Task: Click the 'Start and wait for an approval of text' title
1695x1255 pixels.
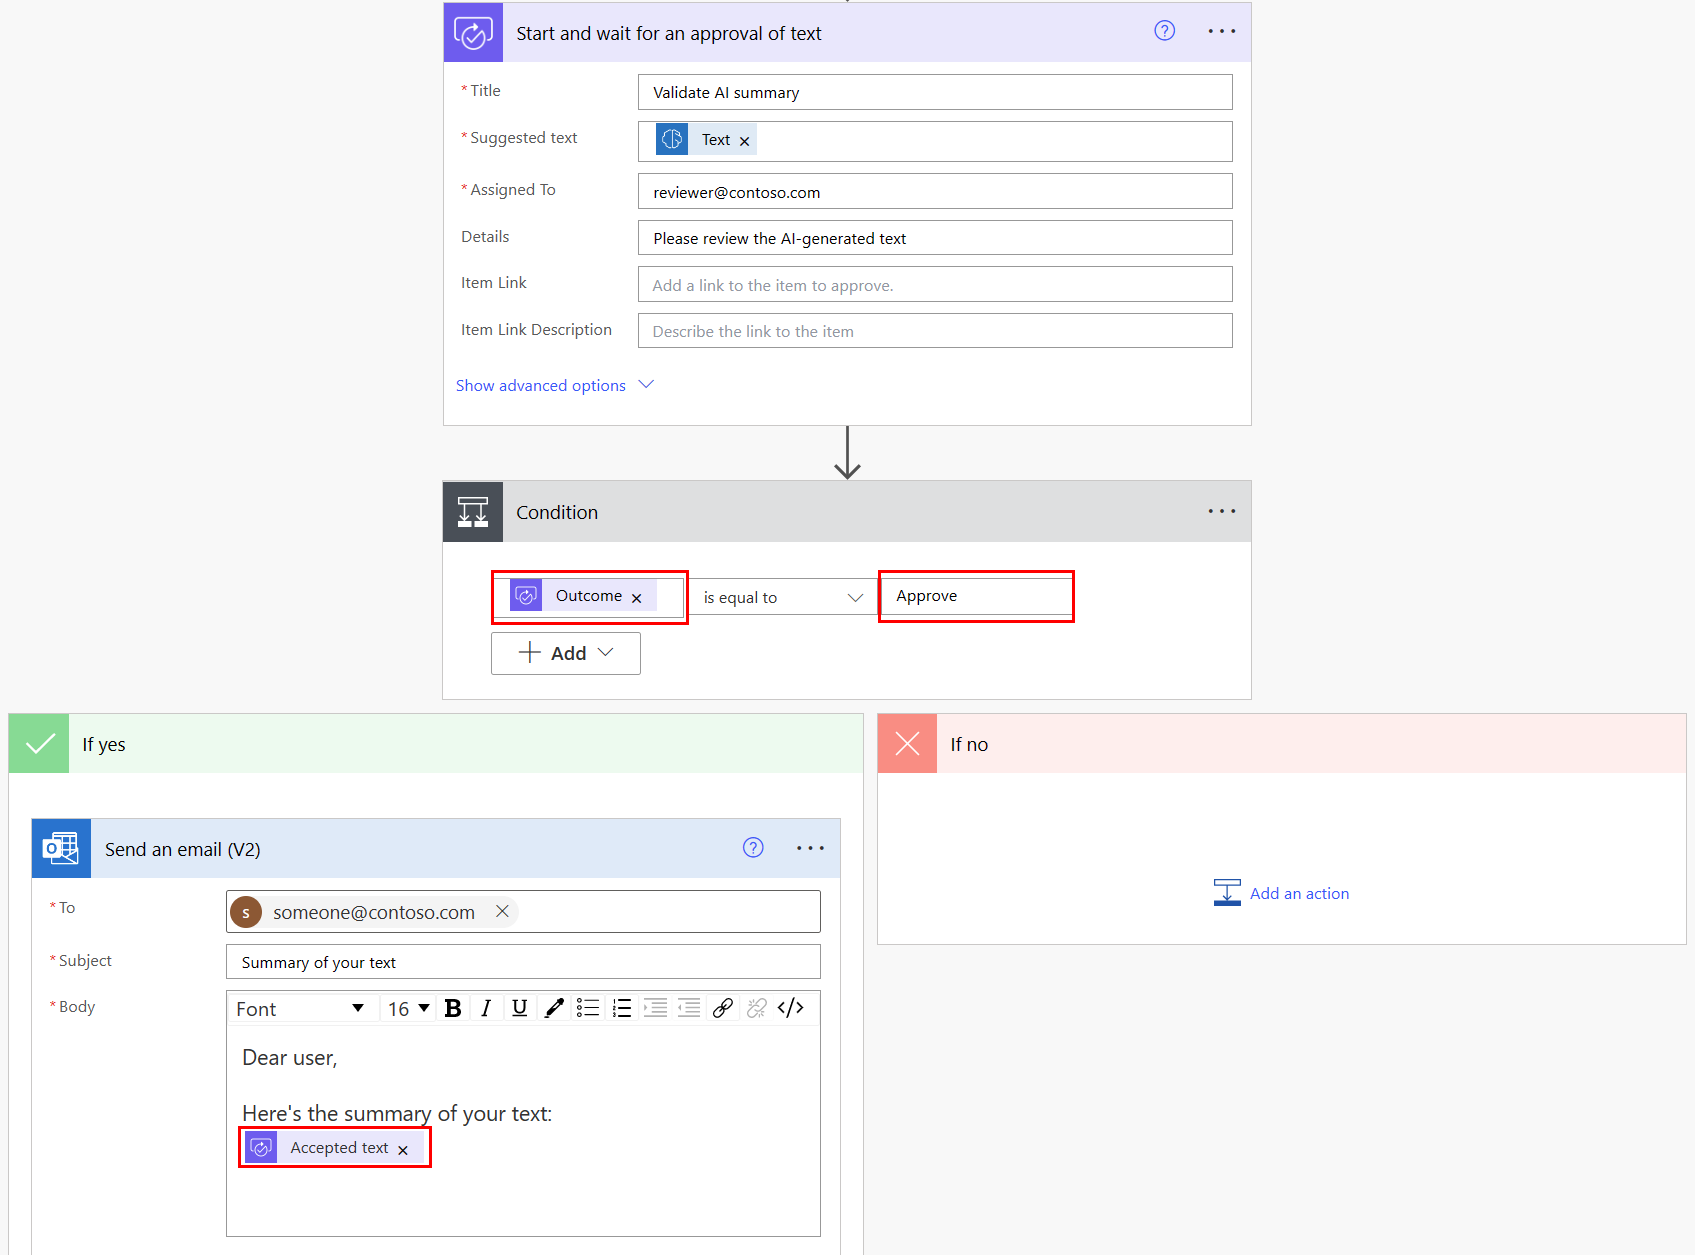Action: [669, 33]
